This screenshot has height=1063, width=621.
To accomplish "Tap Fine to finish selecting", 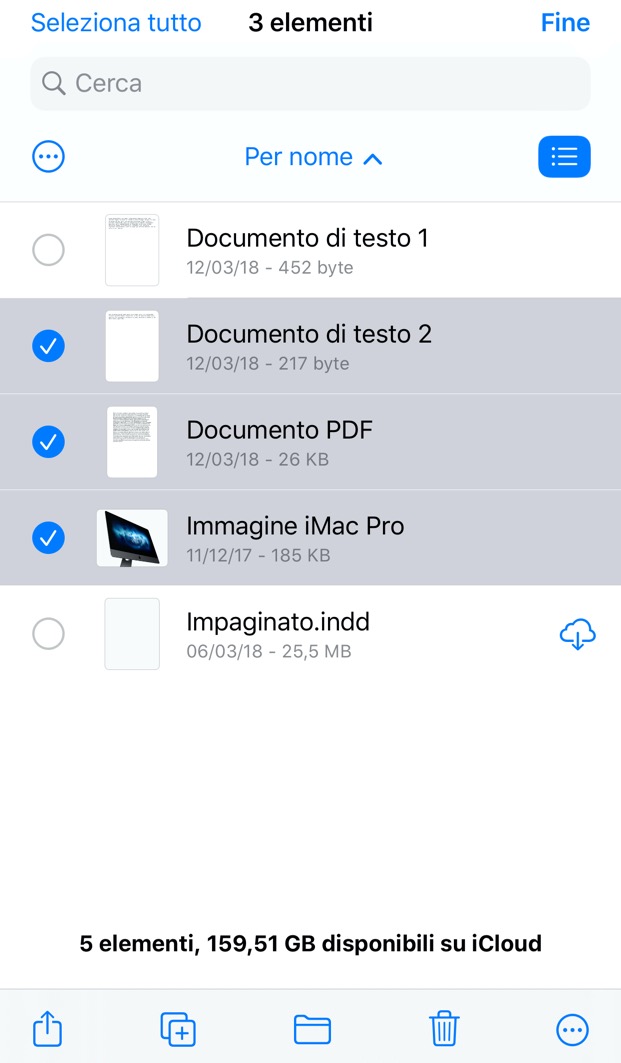I will click(565, 23).
